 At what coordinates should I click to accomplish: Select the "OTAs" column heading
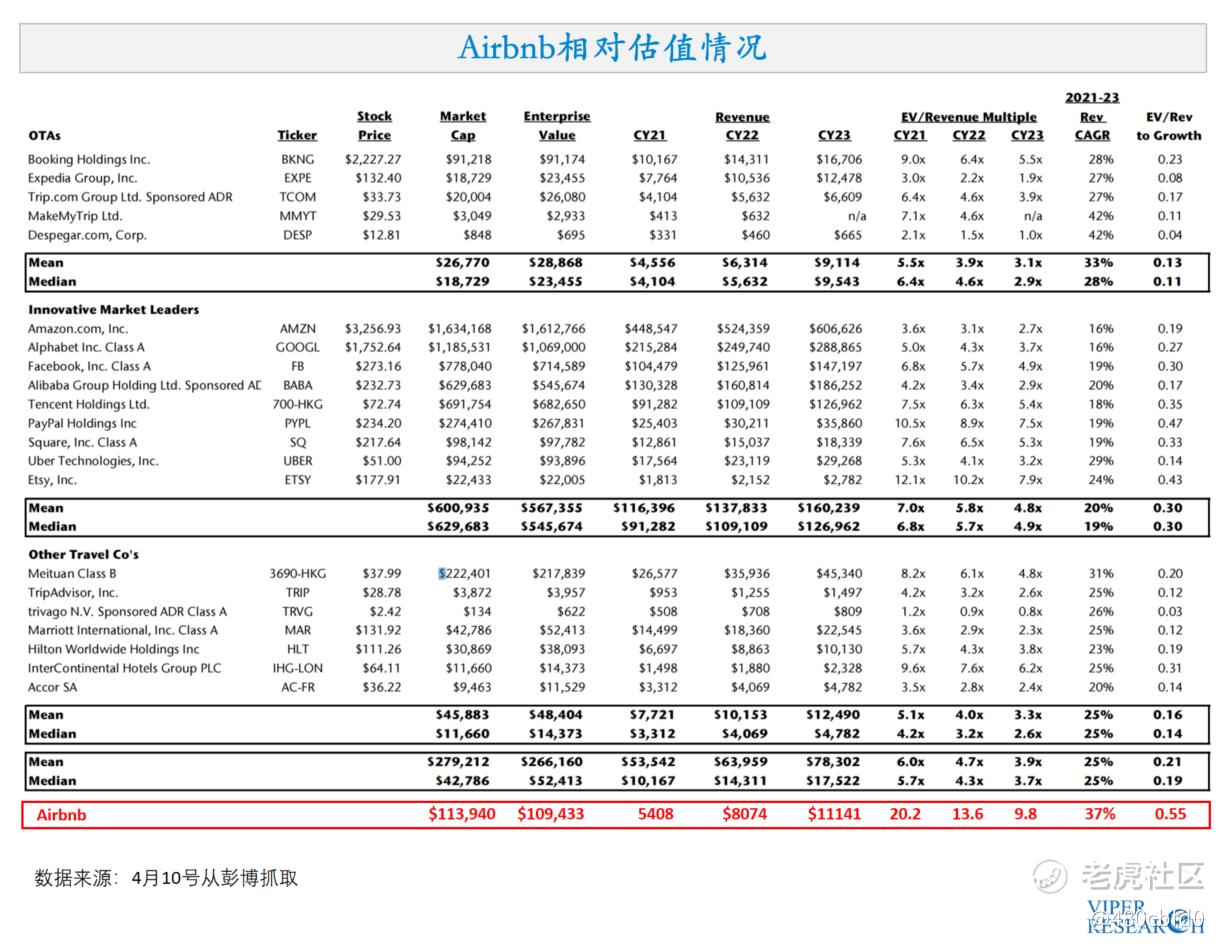pyautogui.click(x=45, y=136)
